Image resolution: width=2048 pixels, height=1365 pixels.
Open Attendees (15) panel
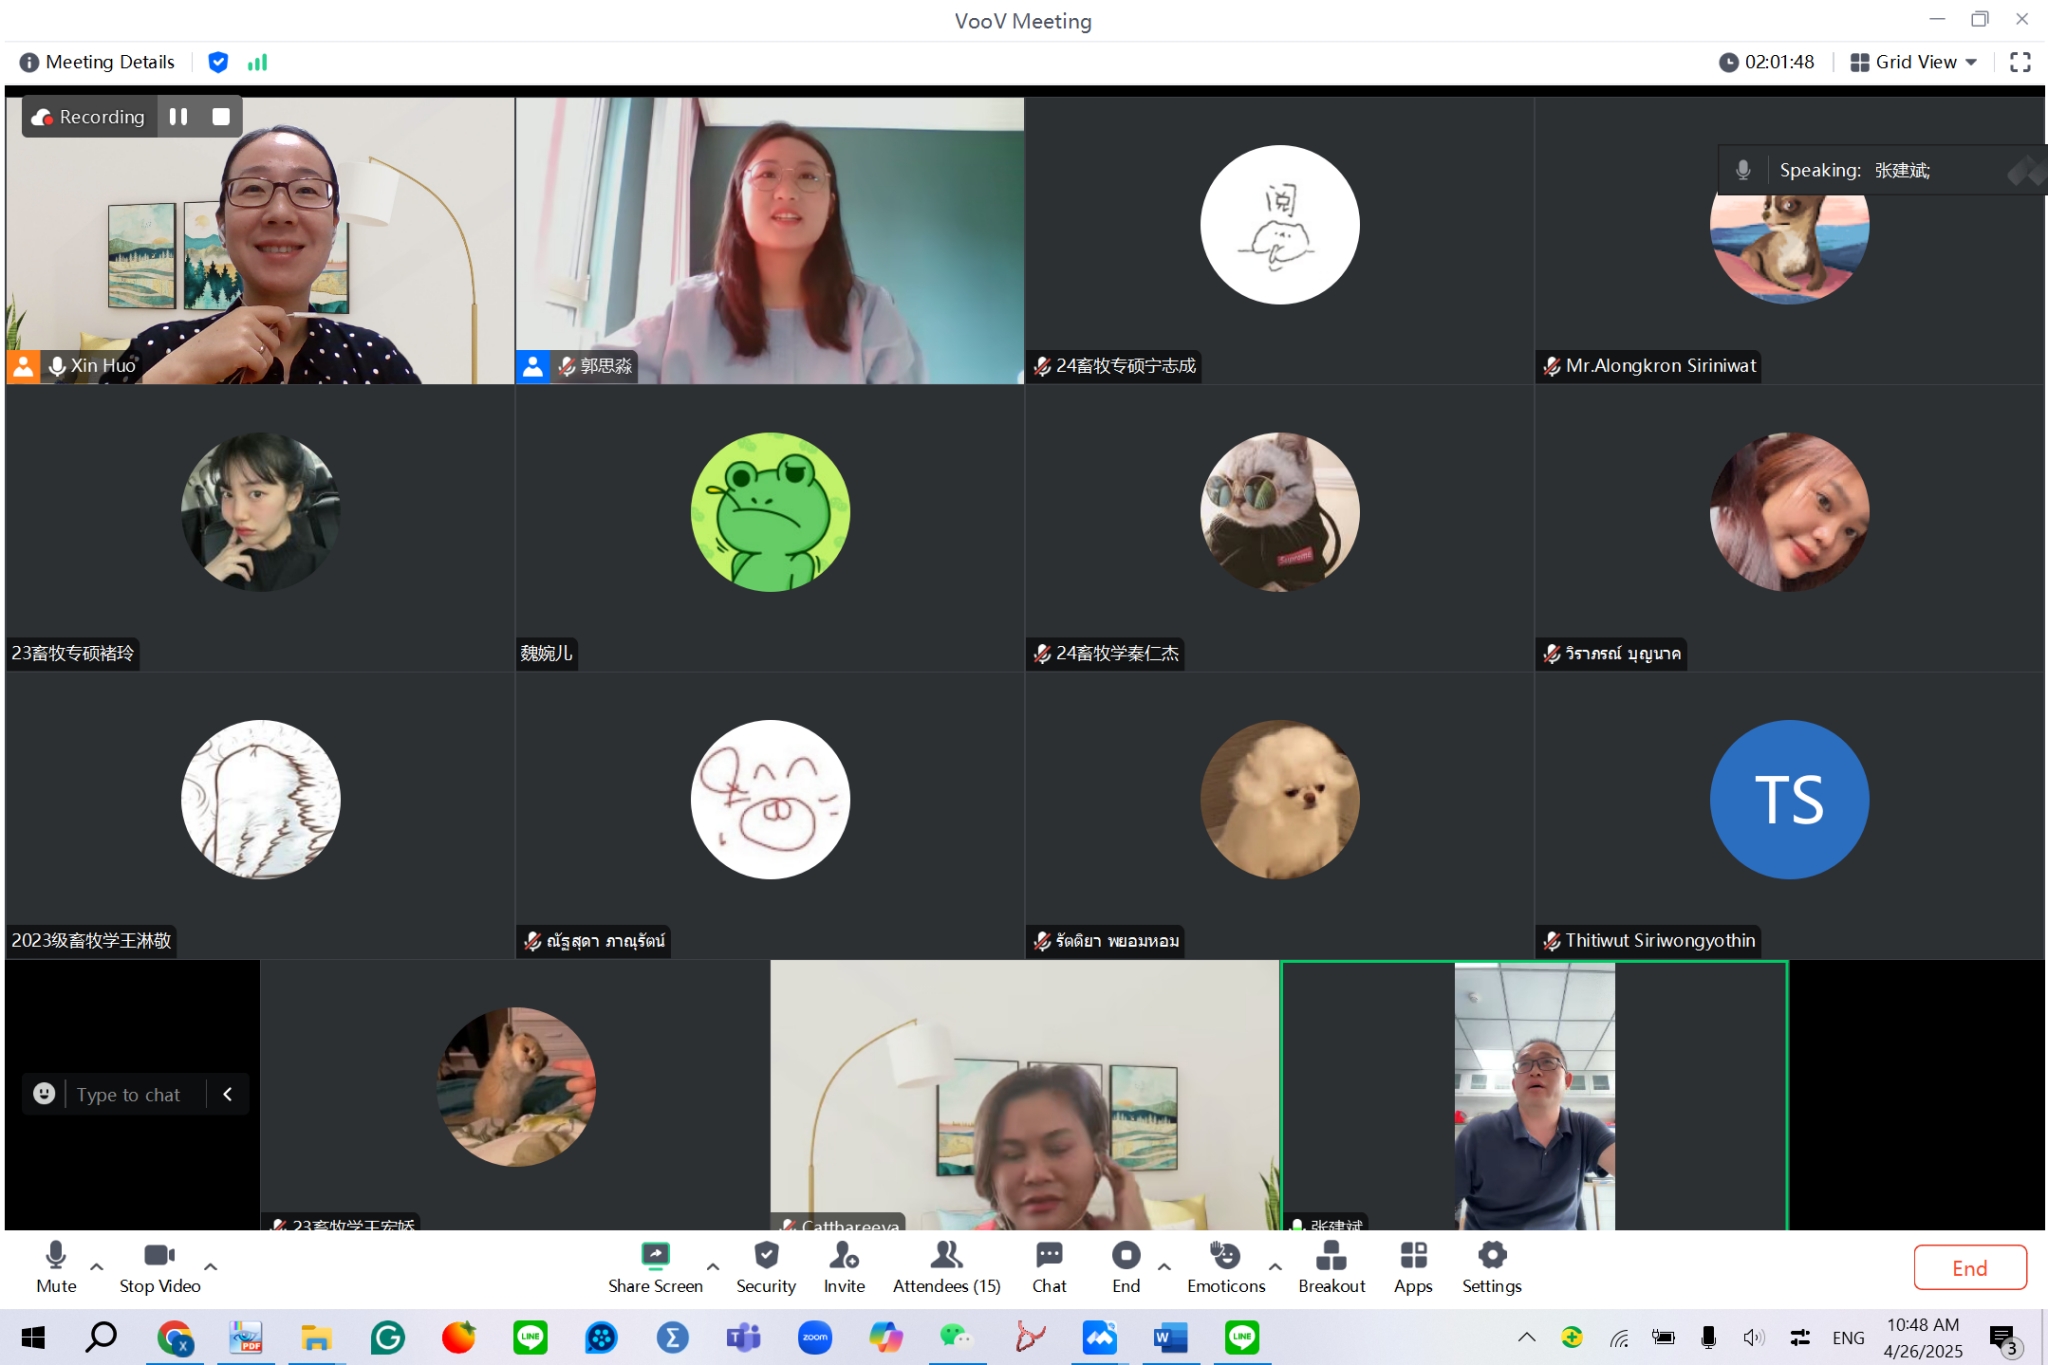tap(946, 1255)
